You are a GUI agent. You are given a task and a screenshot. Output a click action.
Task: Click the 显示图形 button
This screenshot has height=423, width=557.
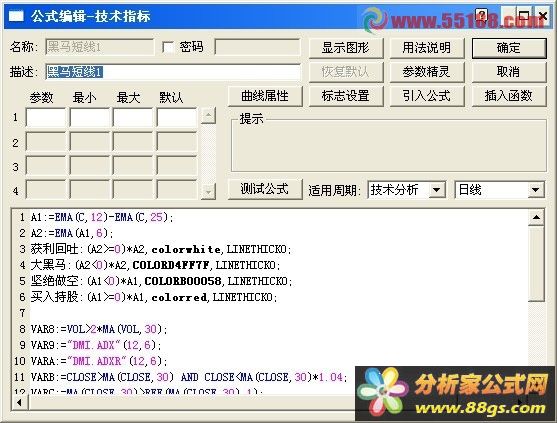[x=346, y=48]
